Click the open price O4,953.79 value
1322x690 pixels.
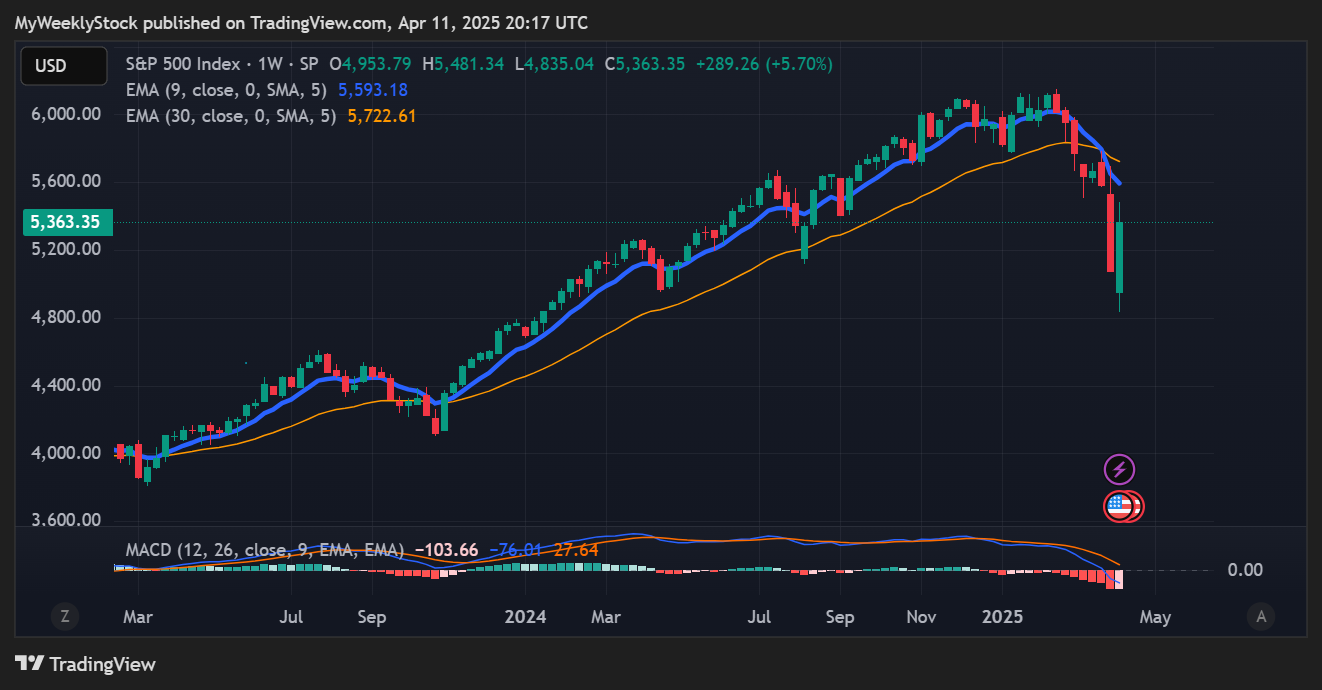(370, 64)
